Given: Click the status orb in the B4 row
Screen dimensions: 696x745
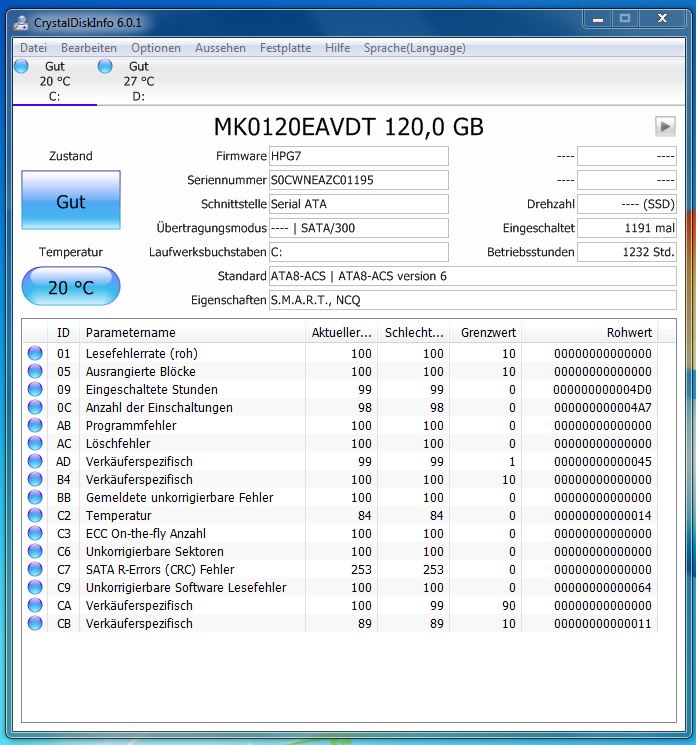Looking at the screenshot, I should click(x=35, y=479).
